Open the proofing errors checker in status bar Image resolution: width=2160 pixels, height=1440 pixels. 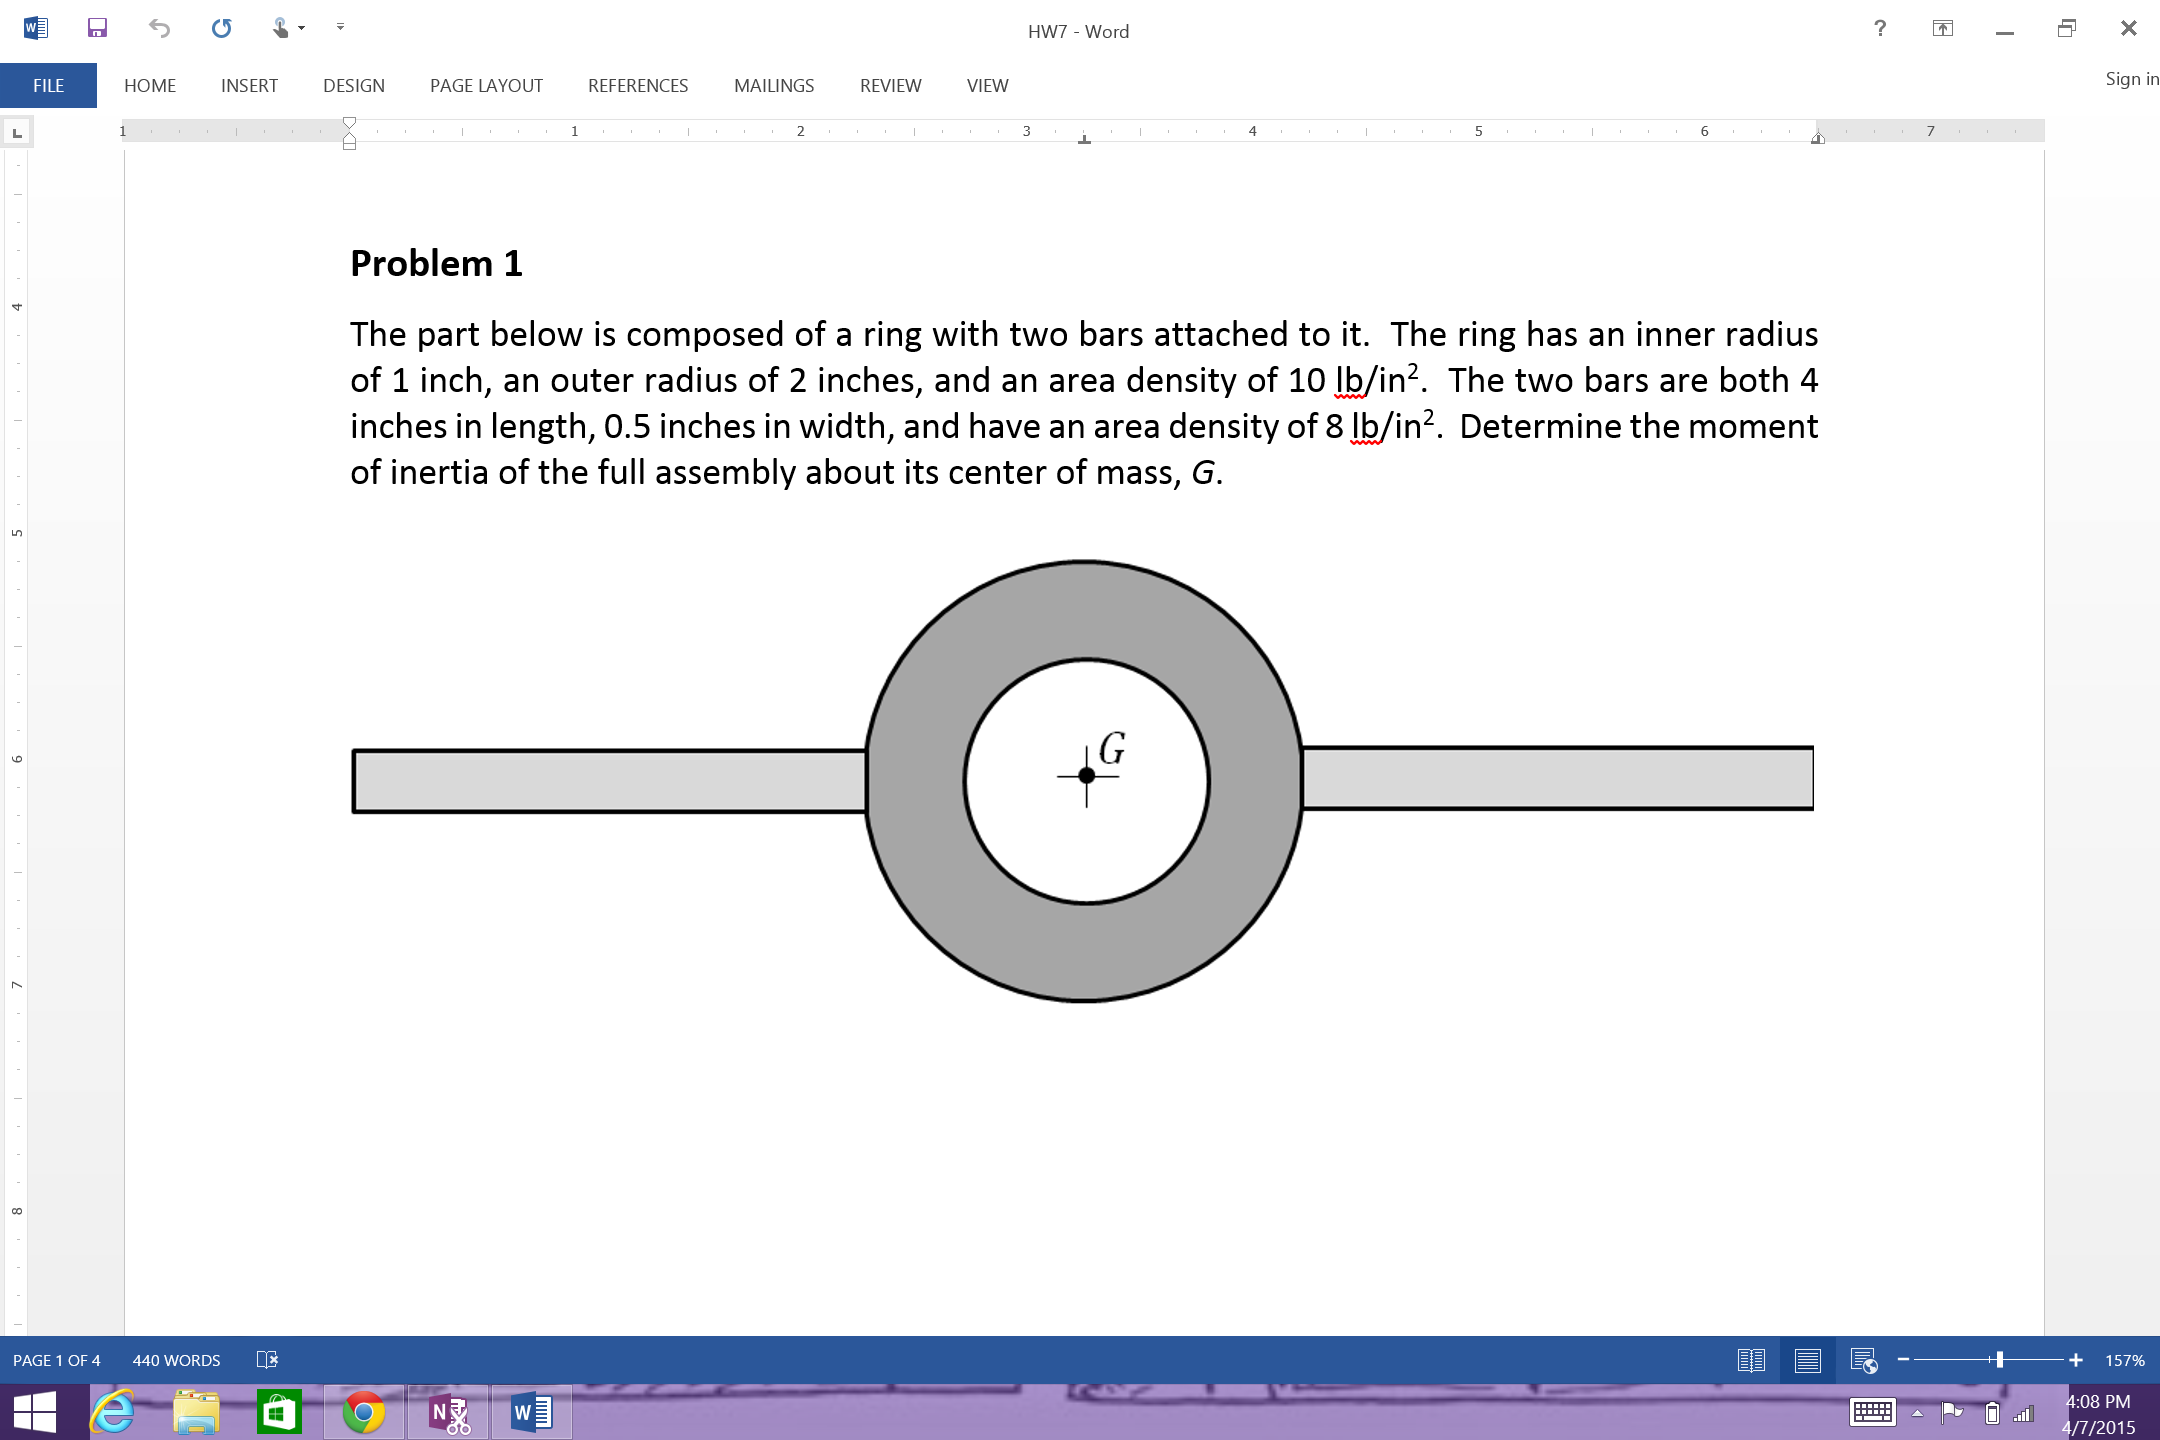click(x=267, y=1360)
